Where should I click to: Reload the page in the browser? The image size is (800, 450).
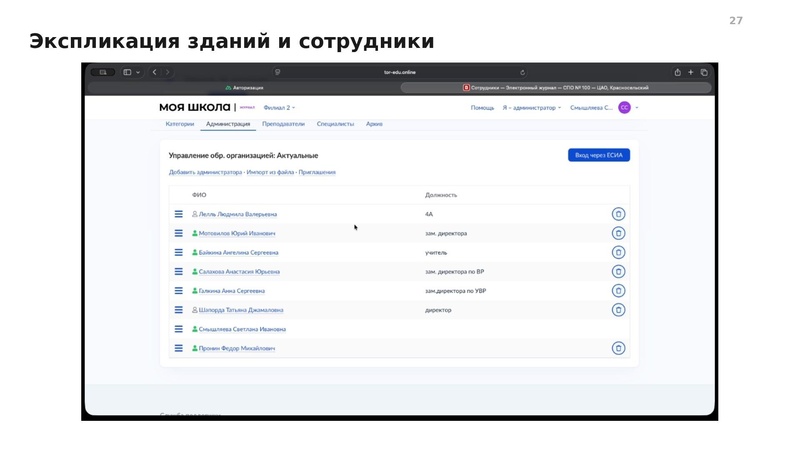522,72
